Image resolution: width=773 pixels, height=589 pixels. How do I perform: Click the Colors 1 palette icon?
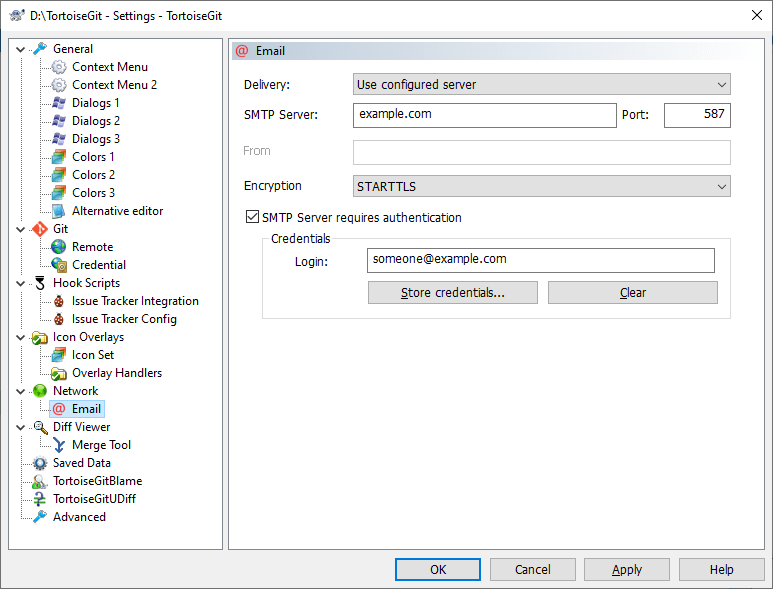coord(59,157)
